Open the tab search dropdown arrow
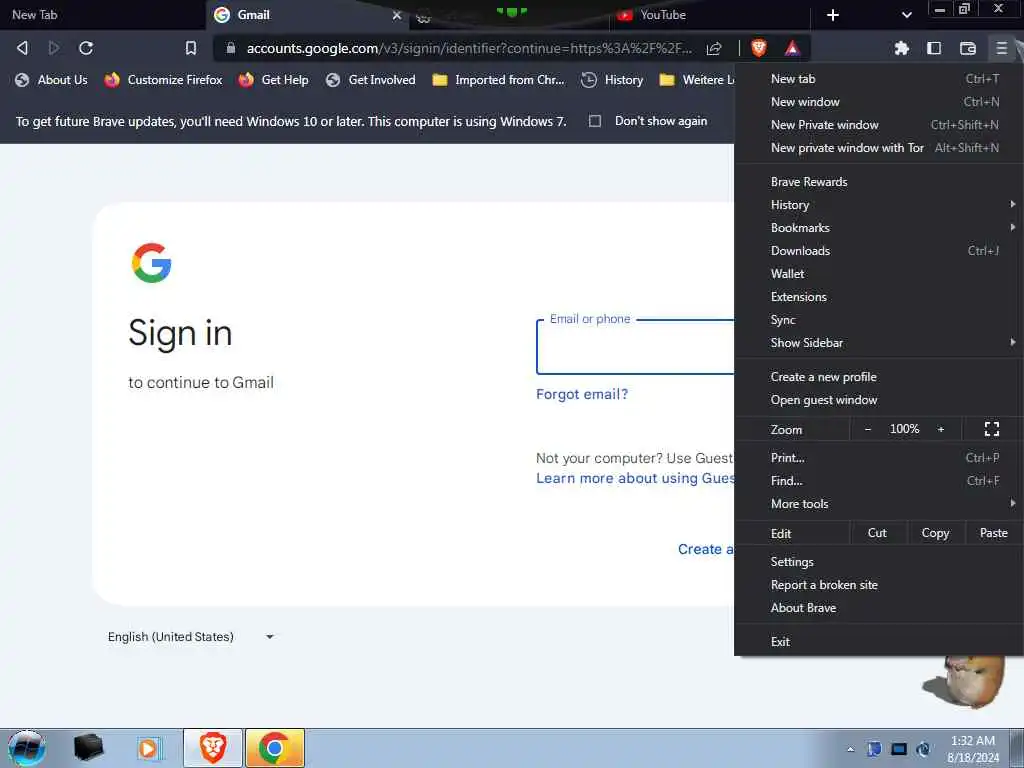This screenshot has height=768, width=1024. pos(906,15)
